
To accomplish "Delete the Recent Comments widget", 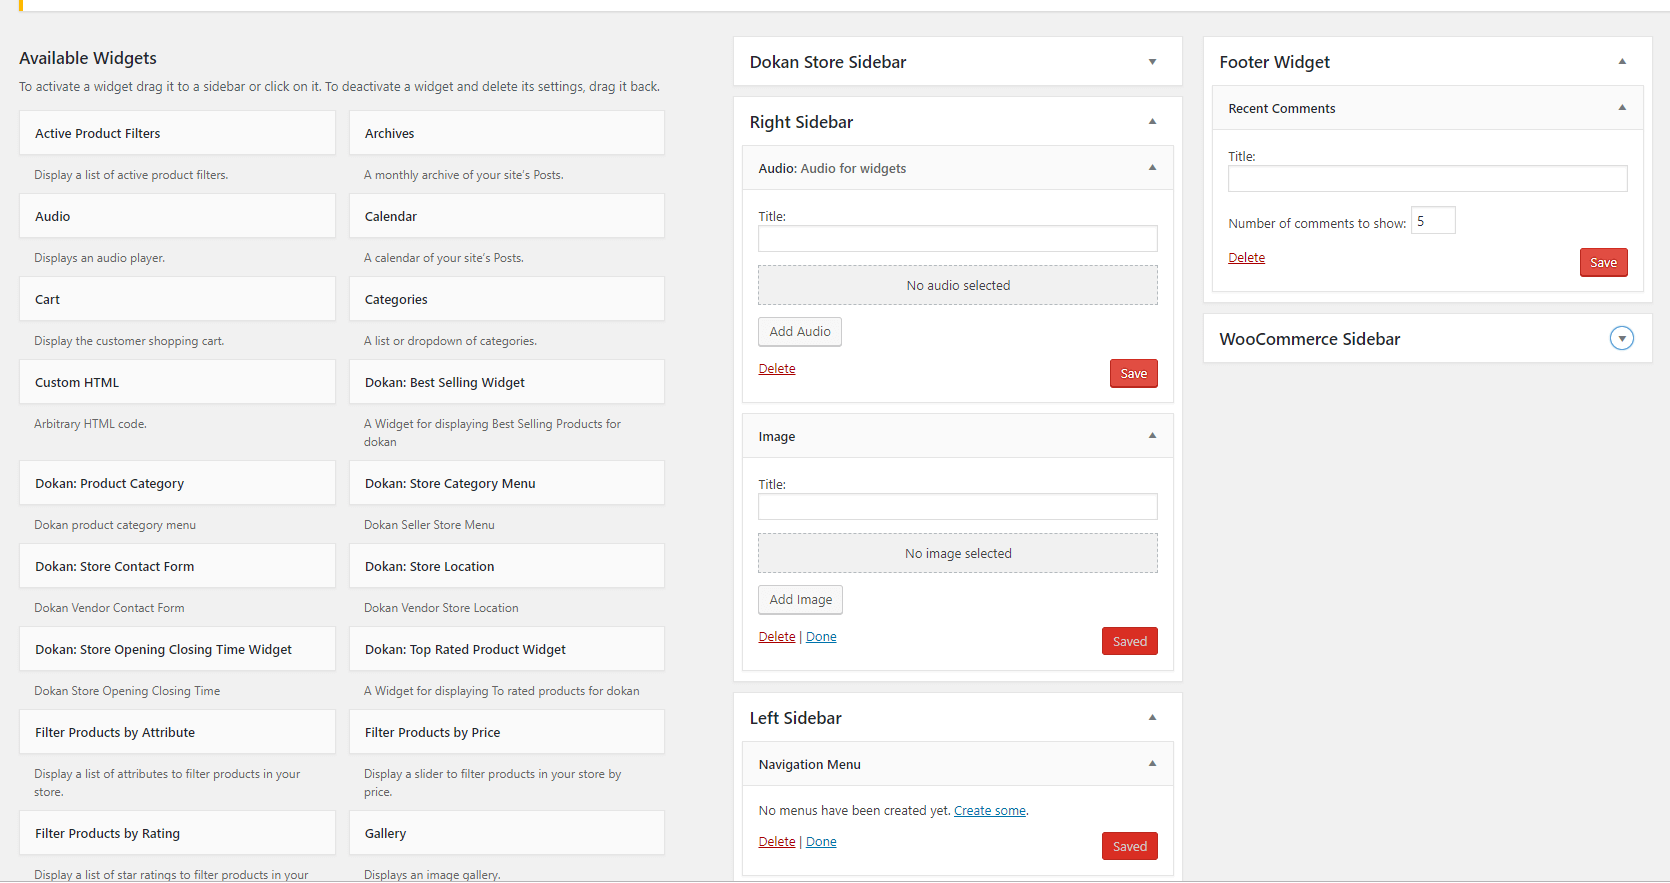I will (x=1246, y=258).
